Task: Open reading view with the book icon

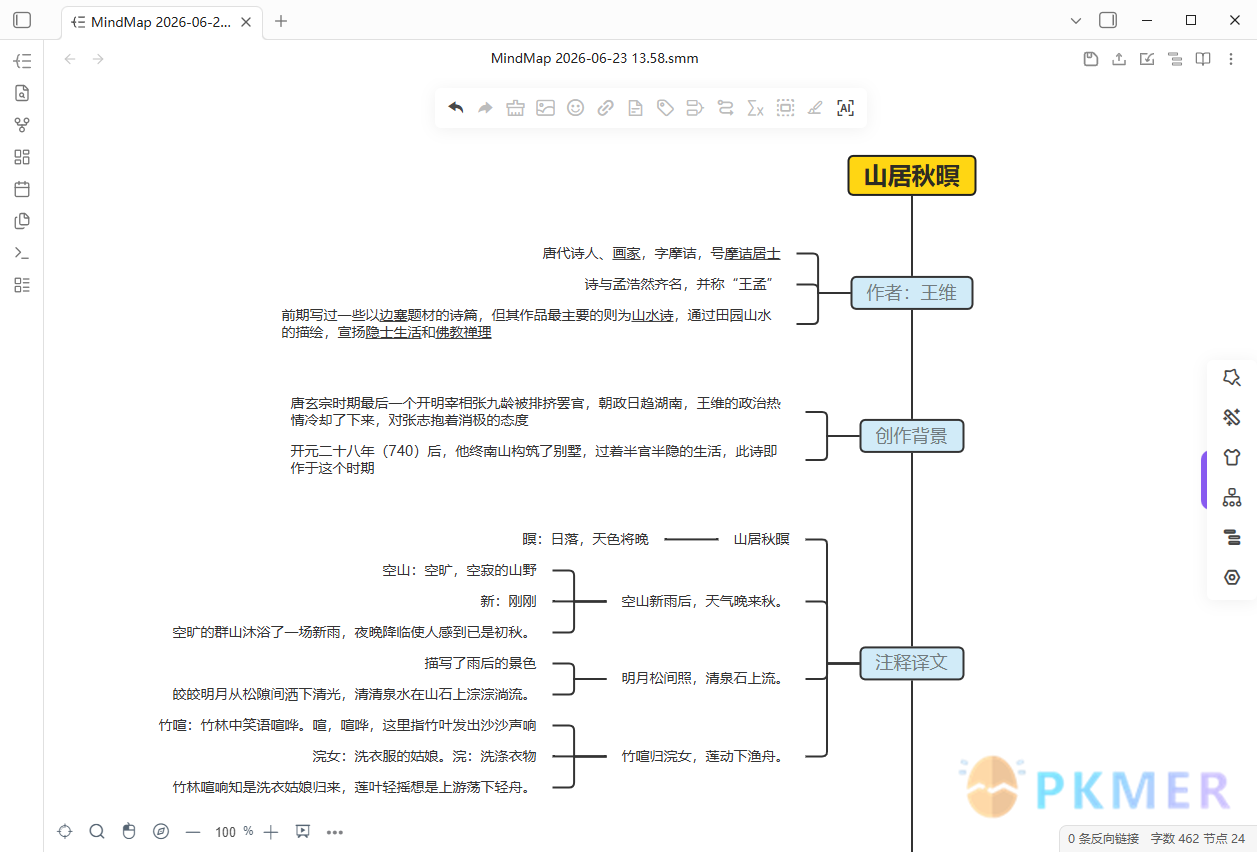Action: tap(1203, 59)
